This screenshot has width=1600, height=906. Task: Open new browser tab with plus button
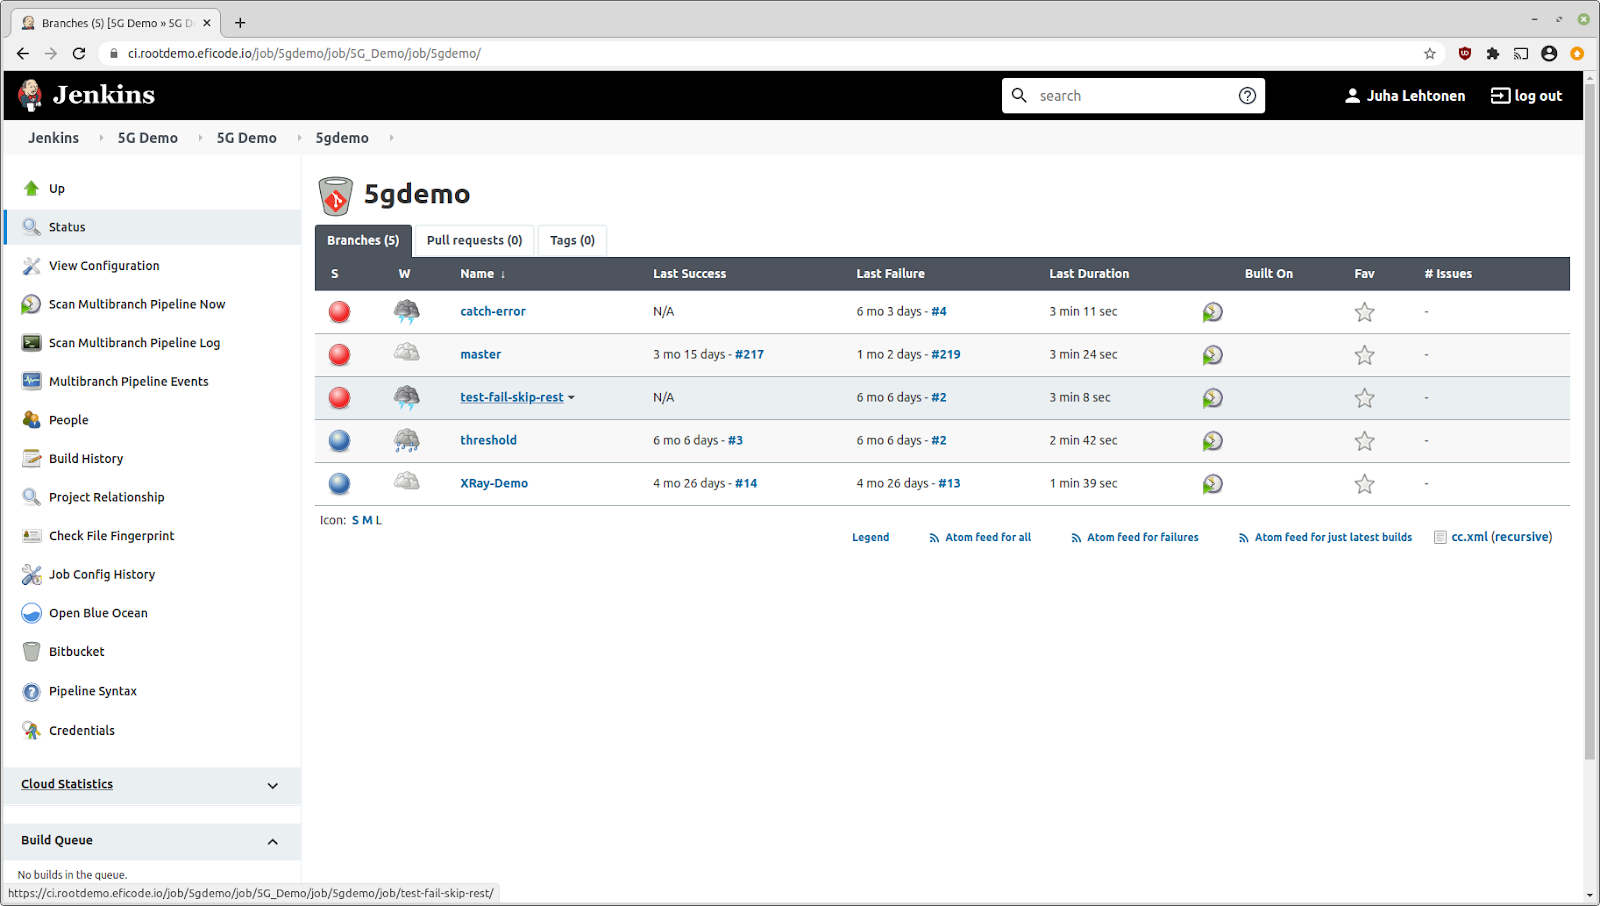[240, 23]
